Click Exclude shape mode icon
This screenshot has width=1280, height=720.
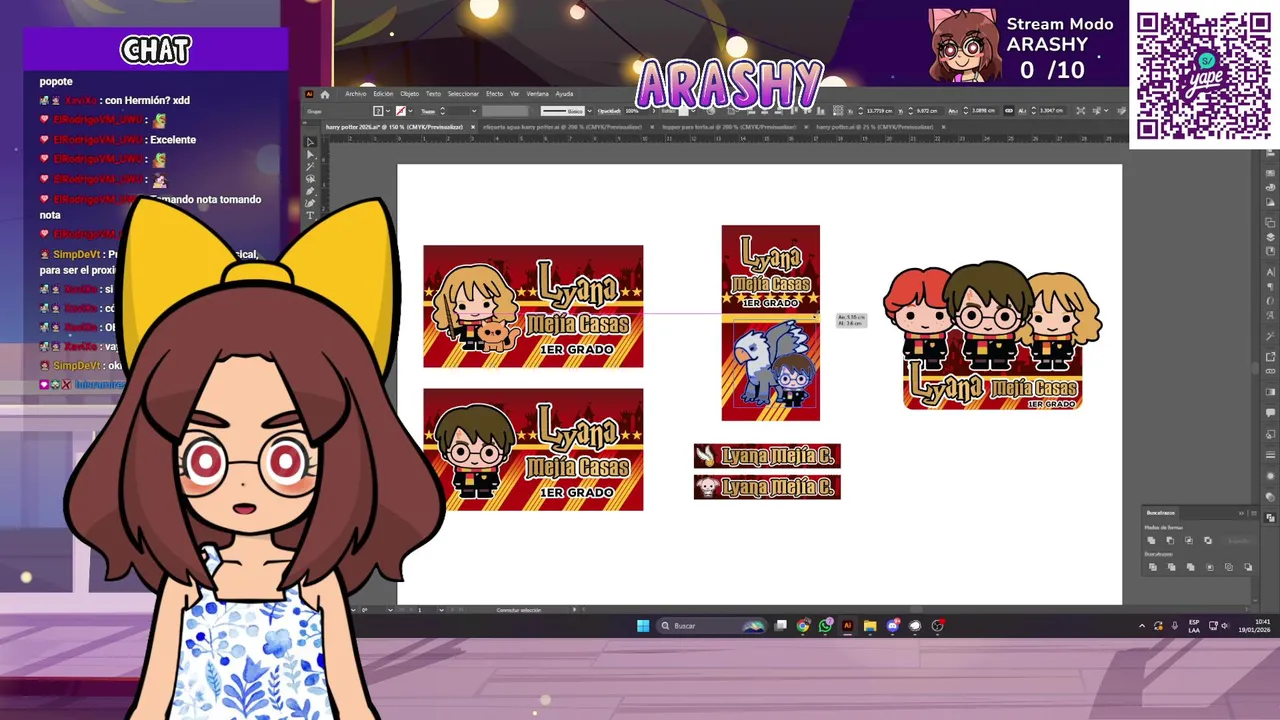coord(1208,540)
